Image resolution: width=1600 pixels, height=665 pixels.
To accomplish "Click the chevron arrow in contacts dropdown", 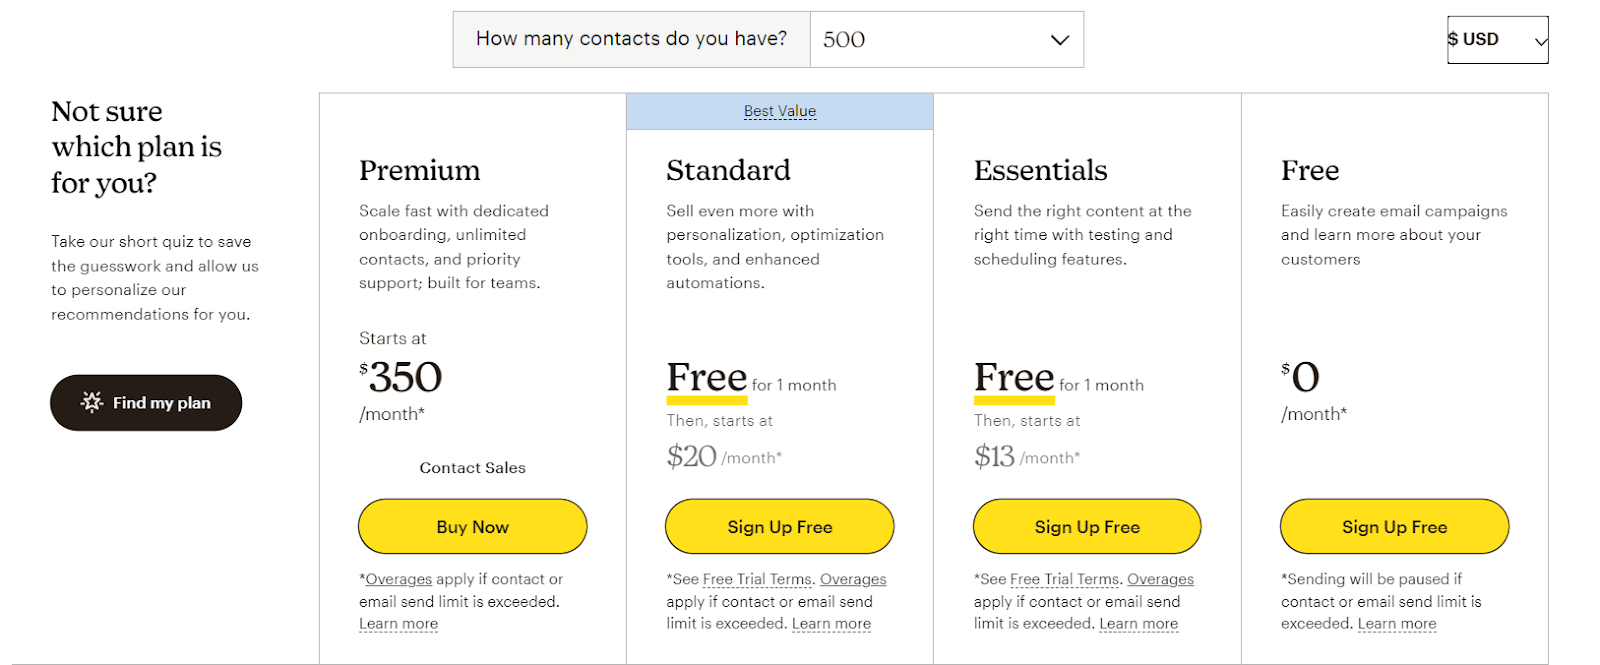I will pos(1060,40).
